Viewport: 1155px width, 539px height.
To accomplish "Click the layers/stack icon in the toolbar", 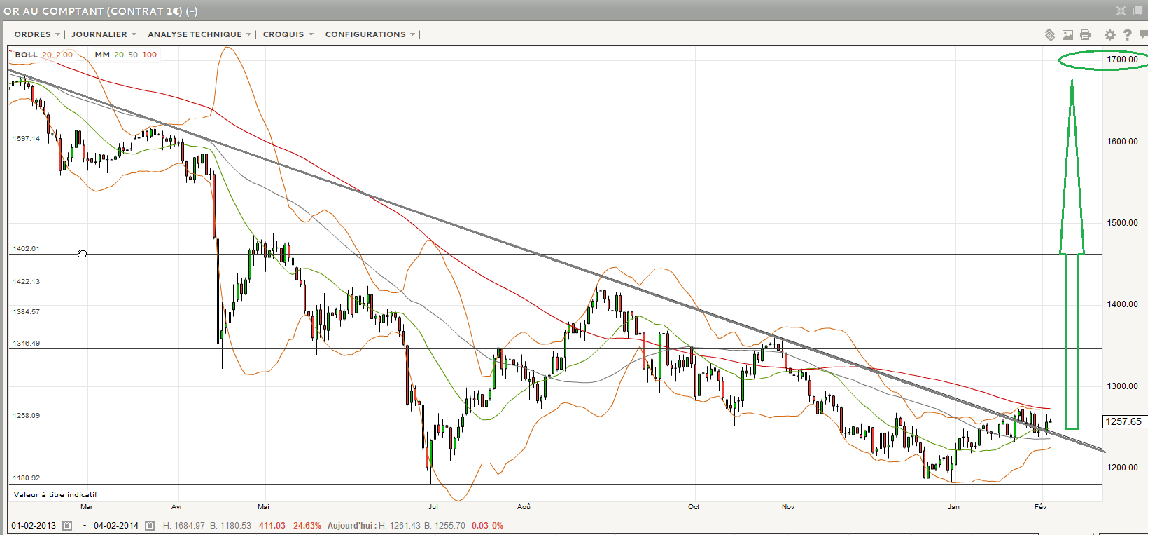I will [x=1051, y=34].
